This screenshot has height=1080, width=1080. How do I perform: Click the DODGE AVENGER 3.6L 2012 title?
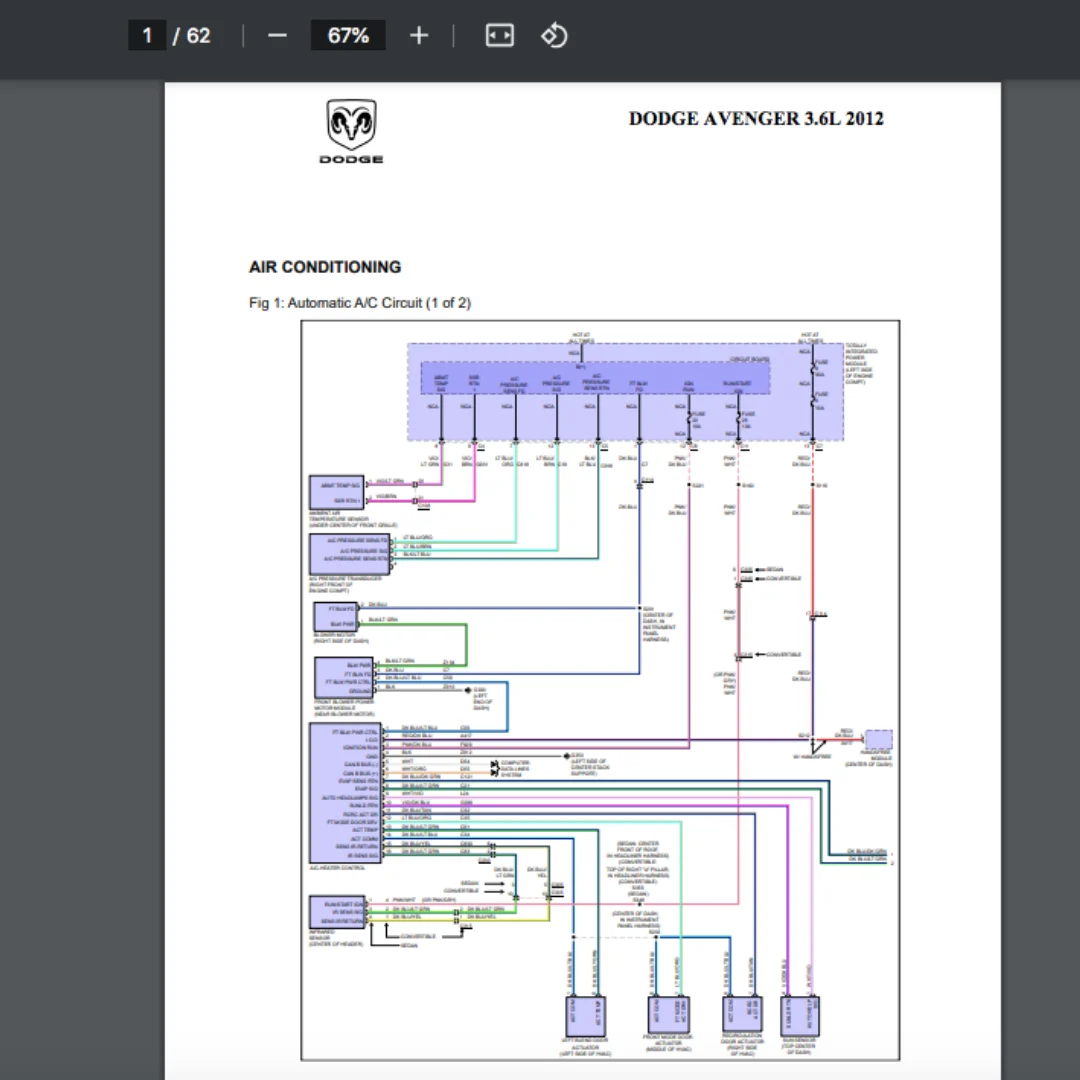(755, 118)
